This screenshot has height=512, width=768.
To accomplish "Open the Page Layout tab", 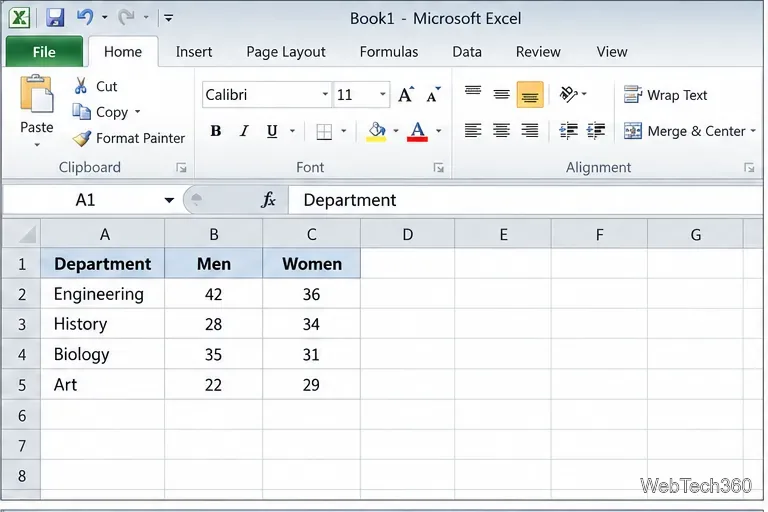I will pyautogui.click(x=286, y=51).
